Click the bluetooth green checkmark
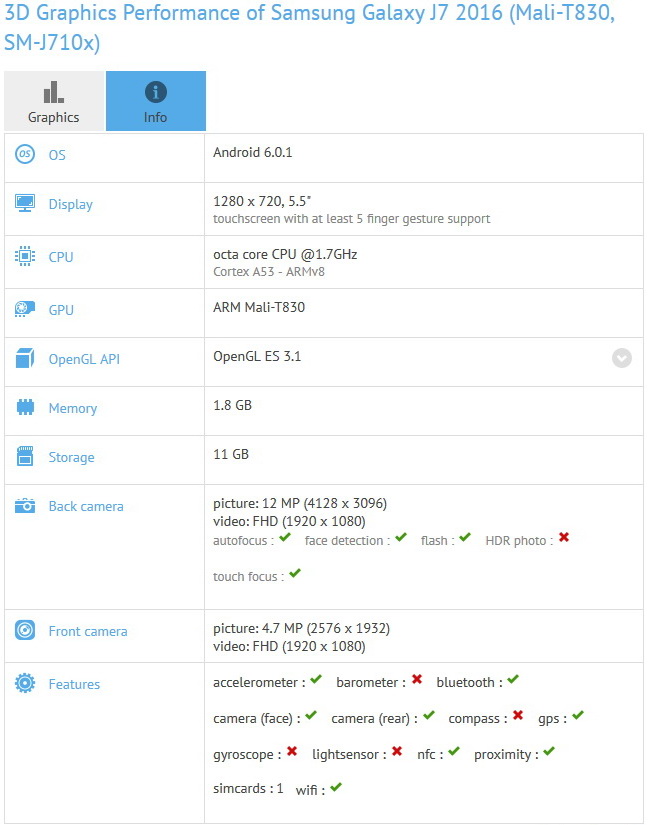Image resolution: width=648 pixels, height=825 pixels. (x=513, y=679)
